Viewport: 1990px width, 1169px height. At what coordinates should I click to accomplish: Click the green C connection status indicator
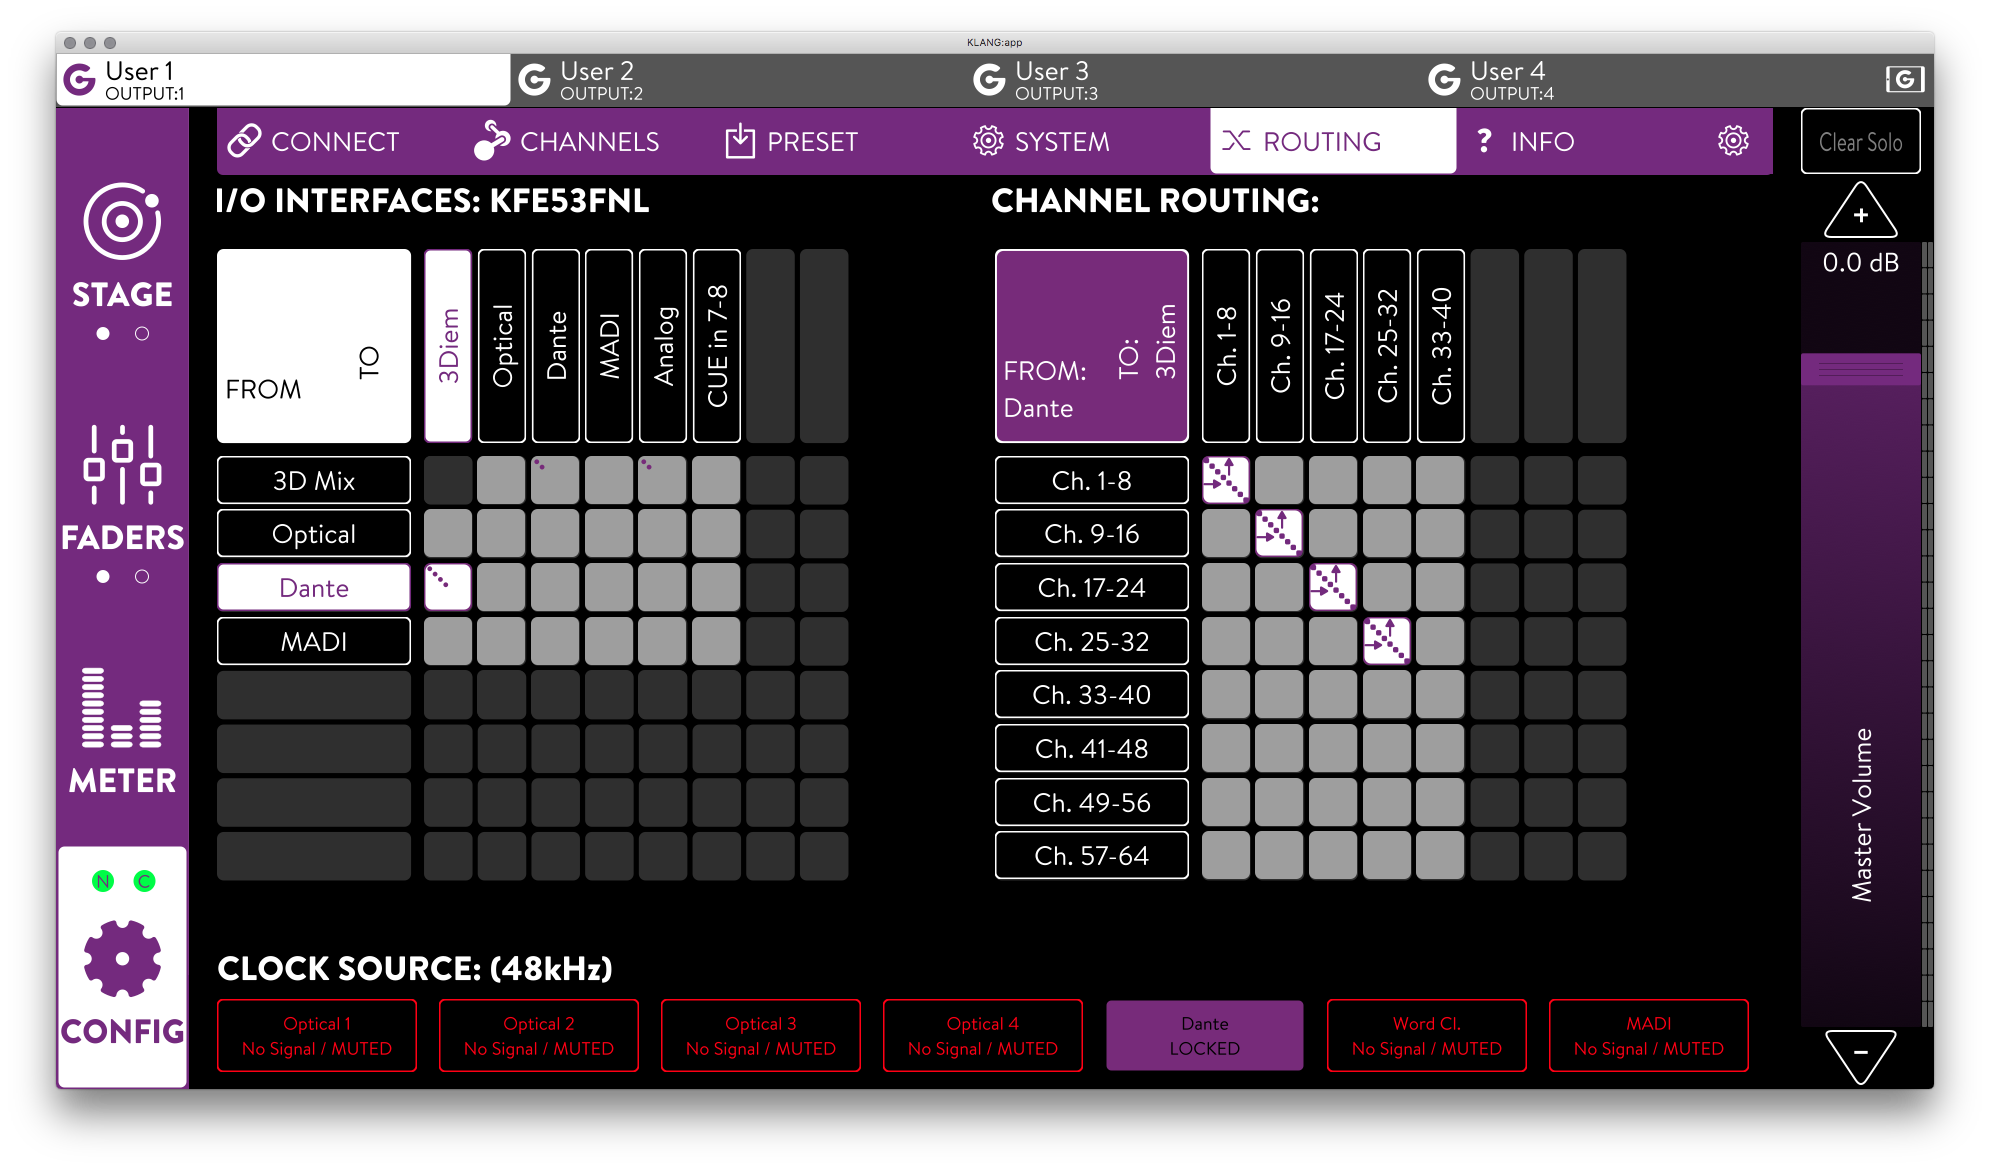click(145, 881)
